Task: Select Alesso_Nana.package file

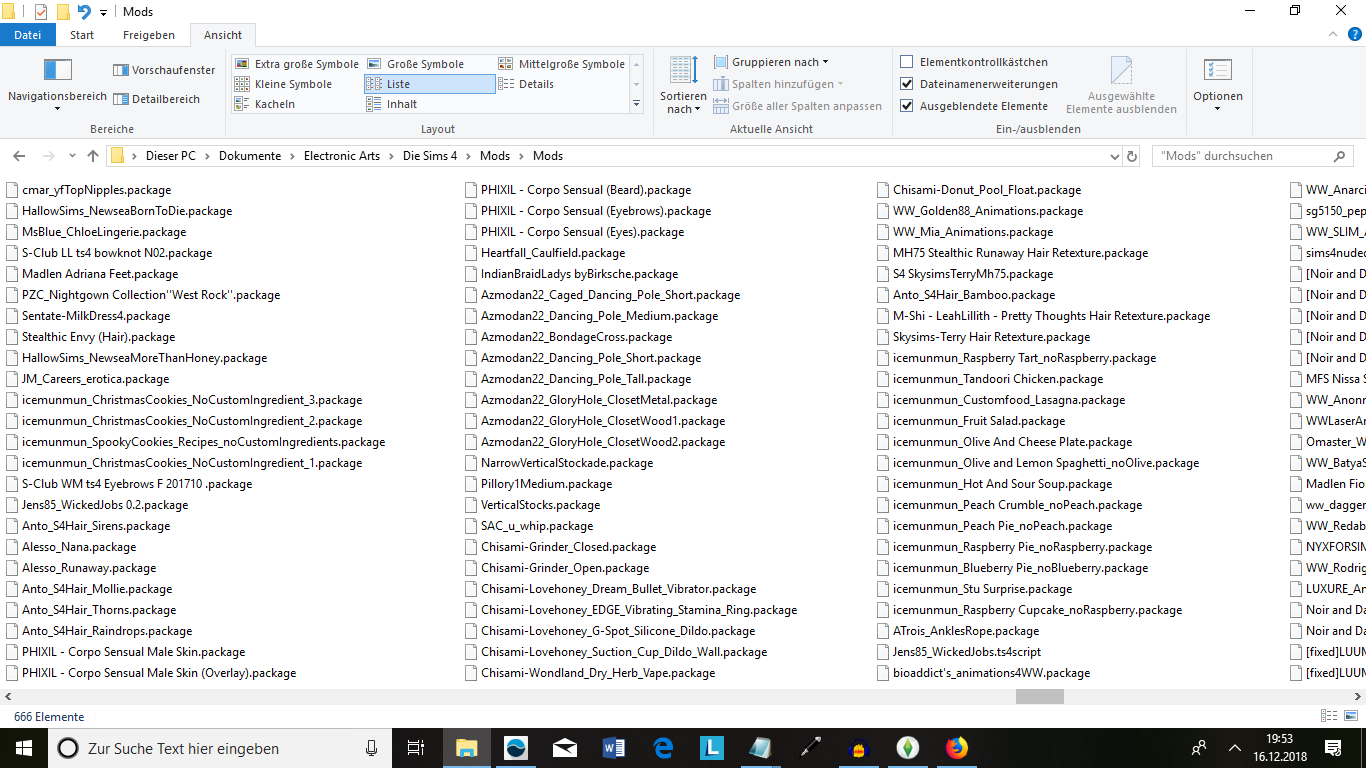Action: pos(71,547)
